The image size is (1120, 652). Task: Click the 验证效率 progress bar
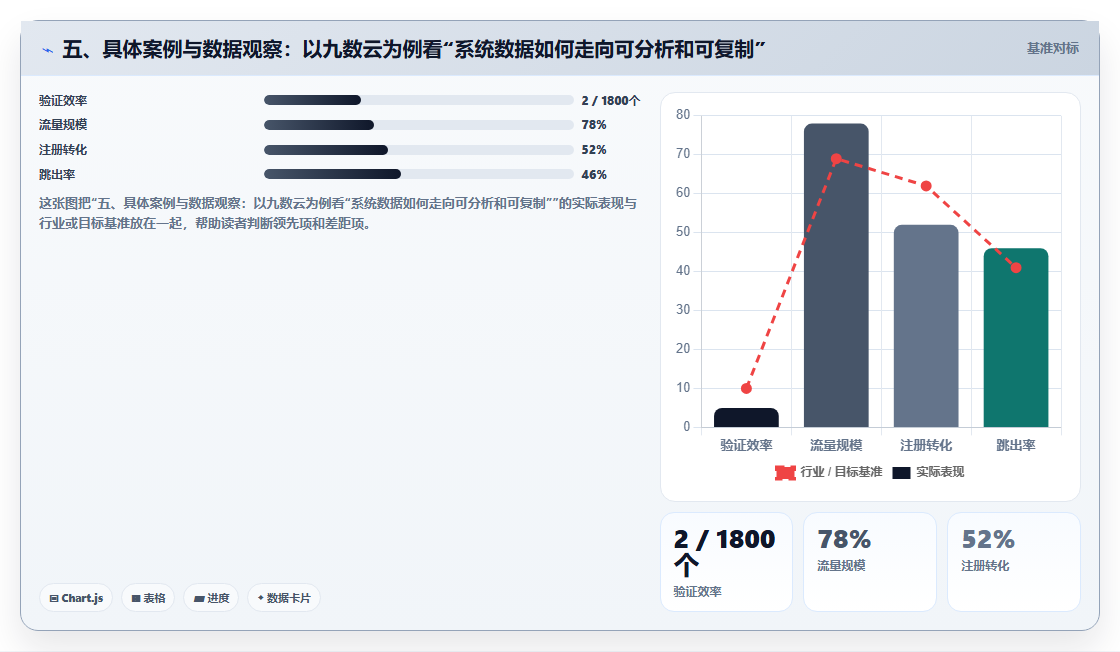tap(419, 100)
